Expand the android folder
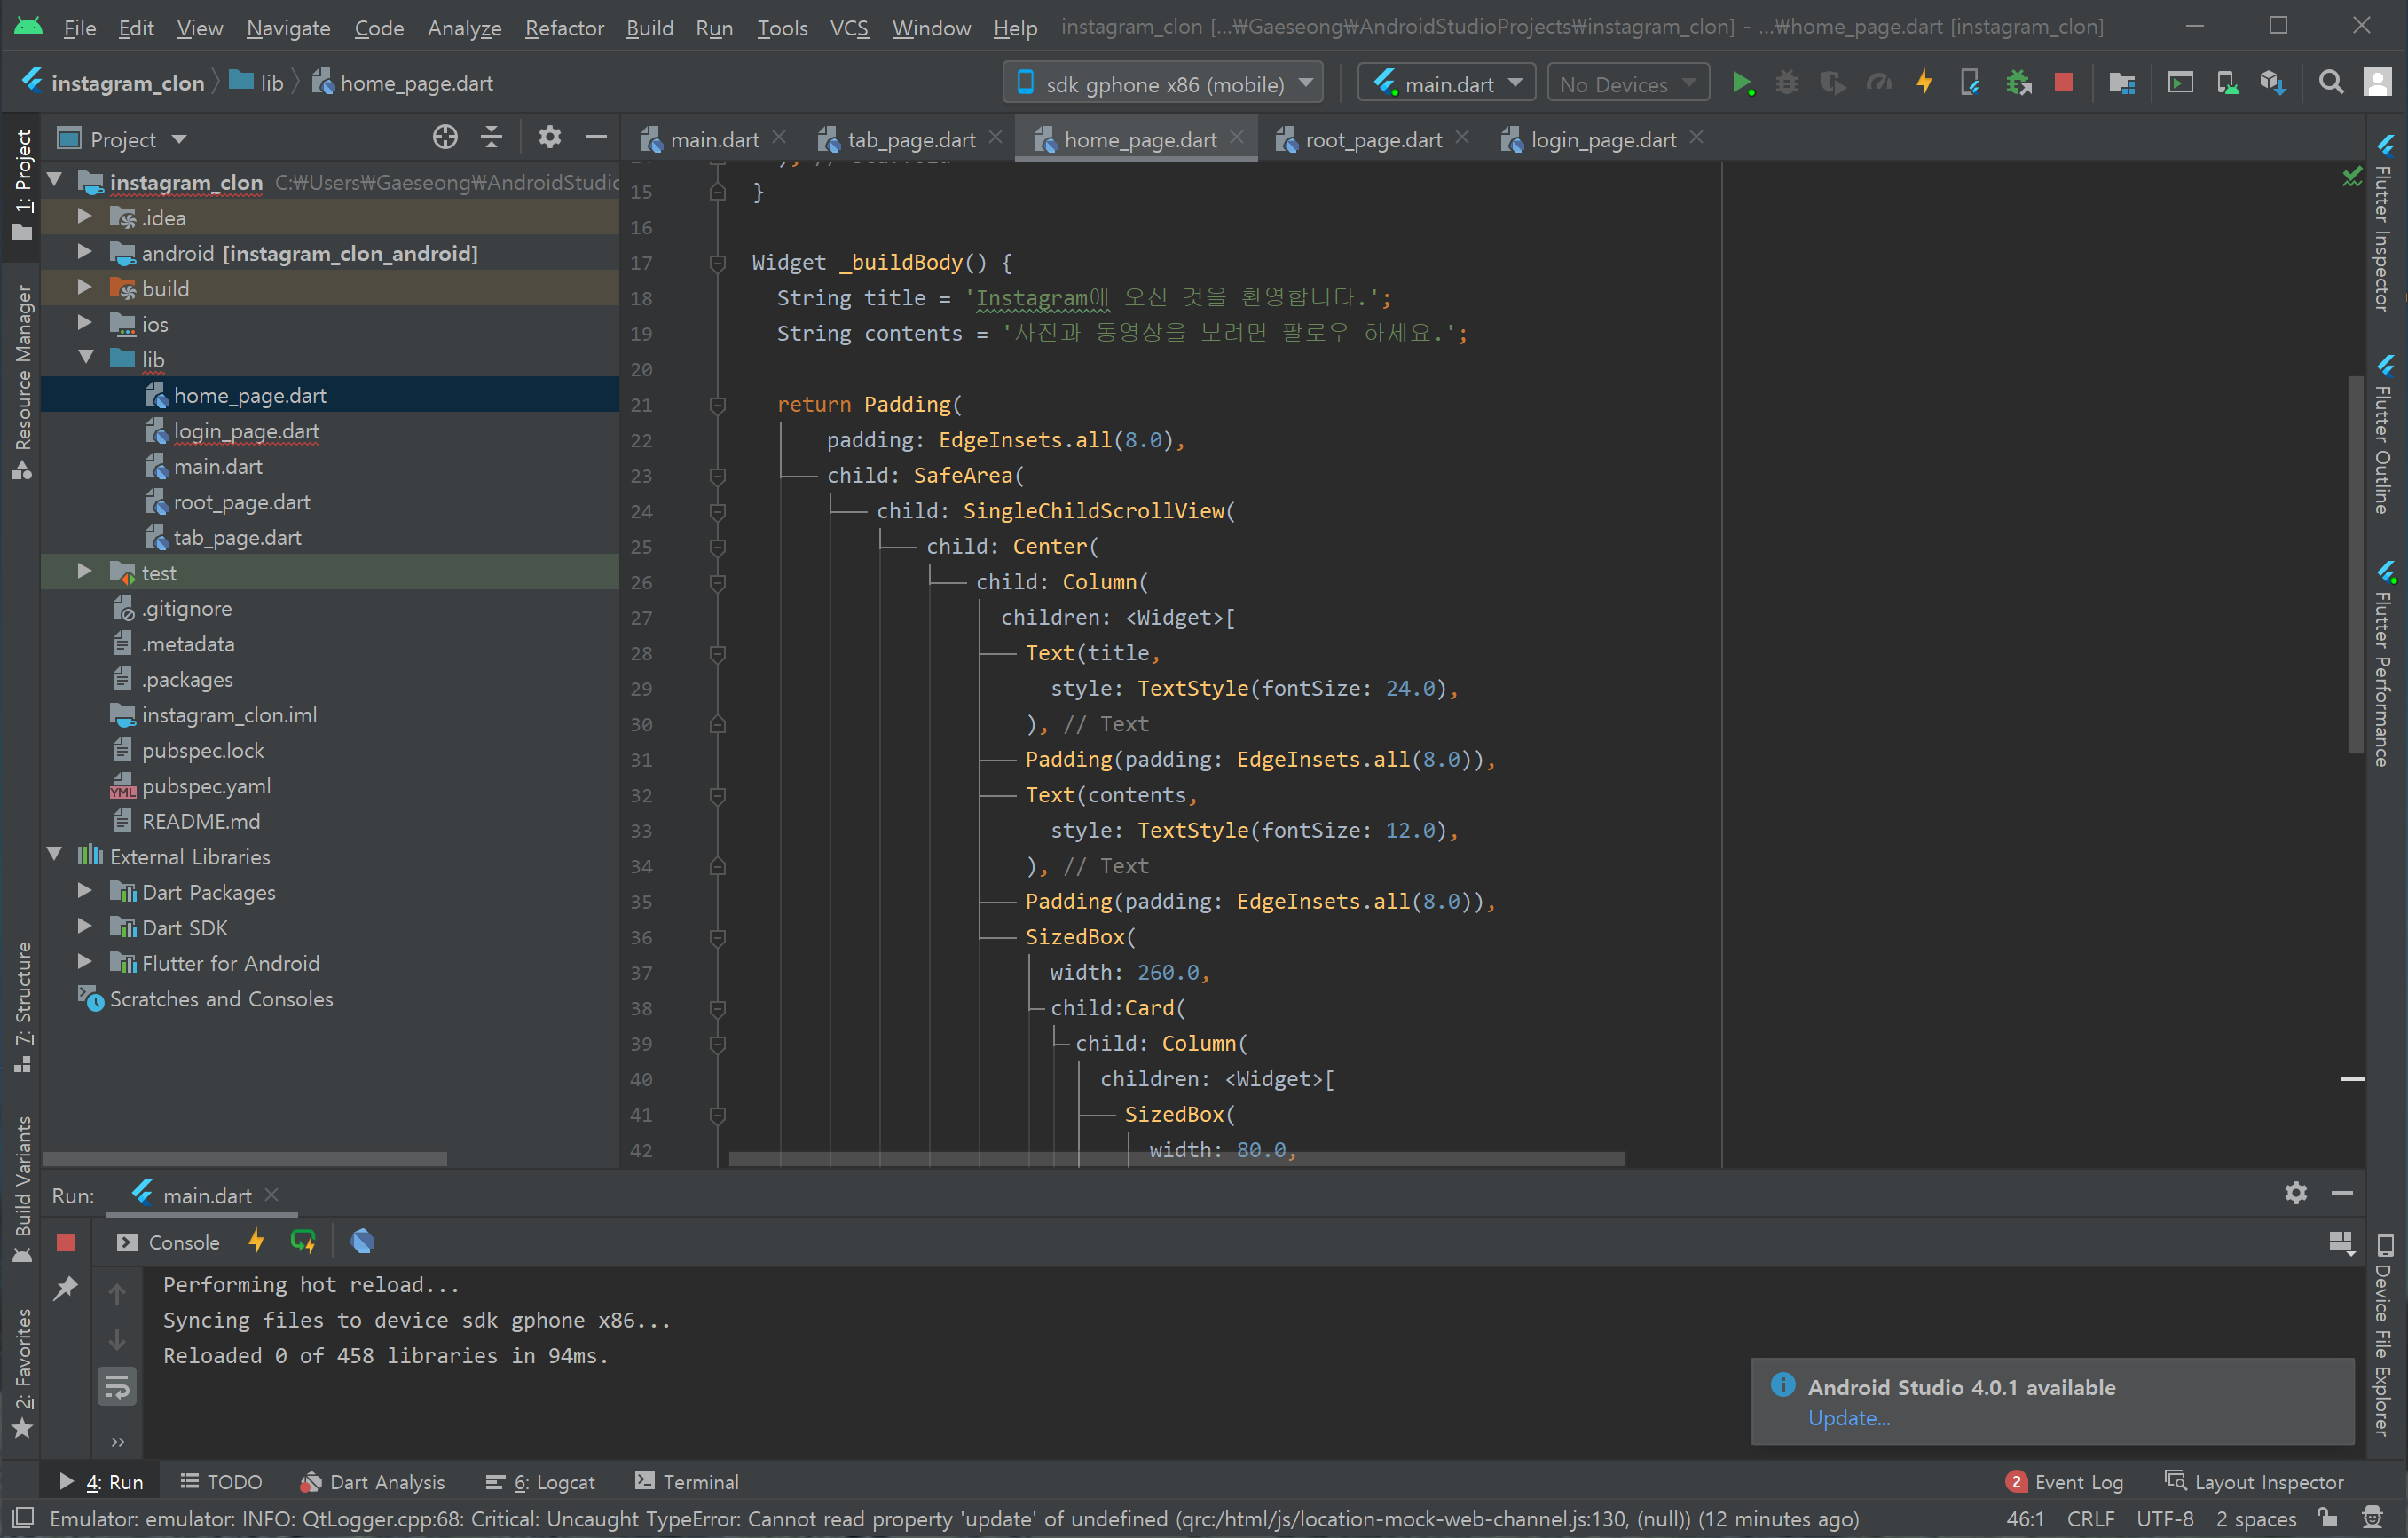This screenshot has width=2408, height=1538. pyautogui.click(x=85, y=253)
